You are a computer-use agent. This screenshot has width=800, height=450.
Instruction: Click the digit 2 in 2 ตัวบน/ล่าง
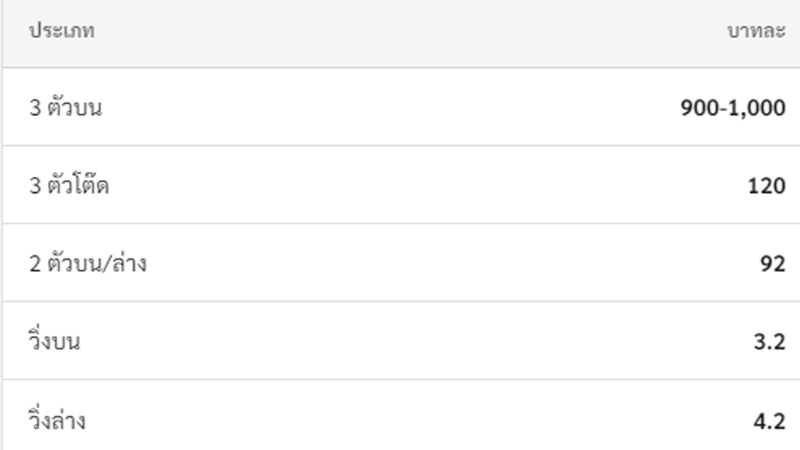(35, 264)
